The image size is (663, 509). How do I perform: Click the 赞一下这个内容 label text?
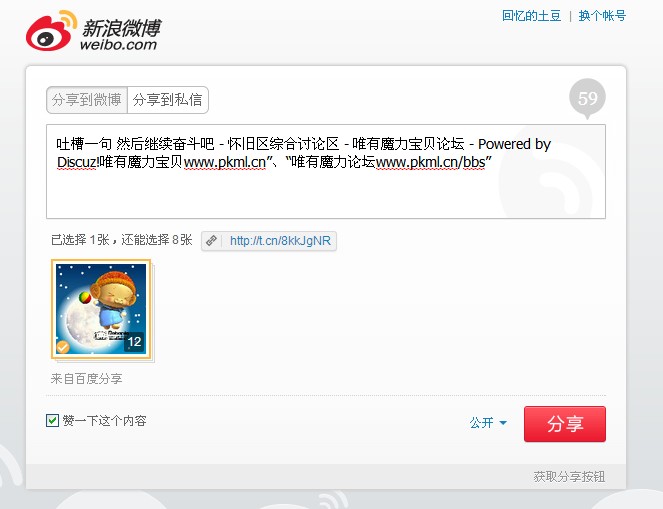[104, 421]
